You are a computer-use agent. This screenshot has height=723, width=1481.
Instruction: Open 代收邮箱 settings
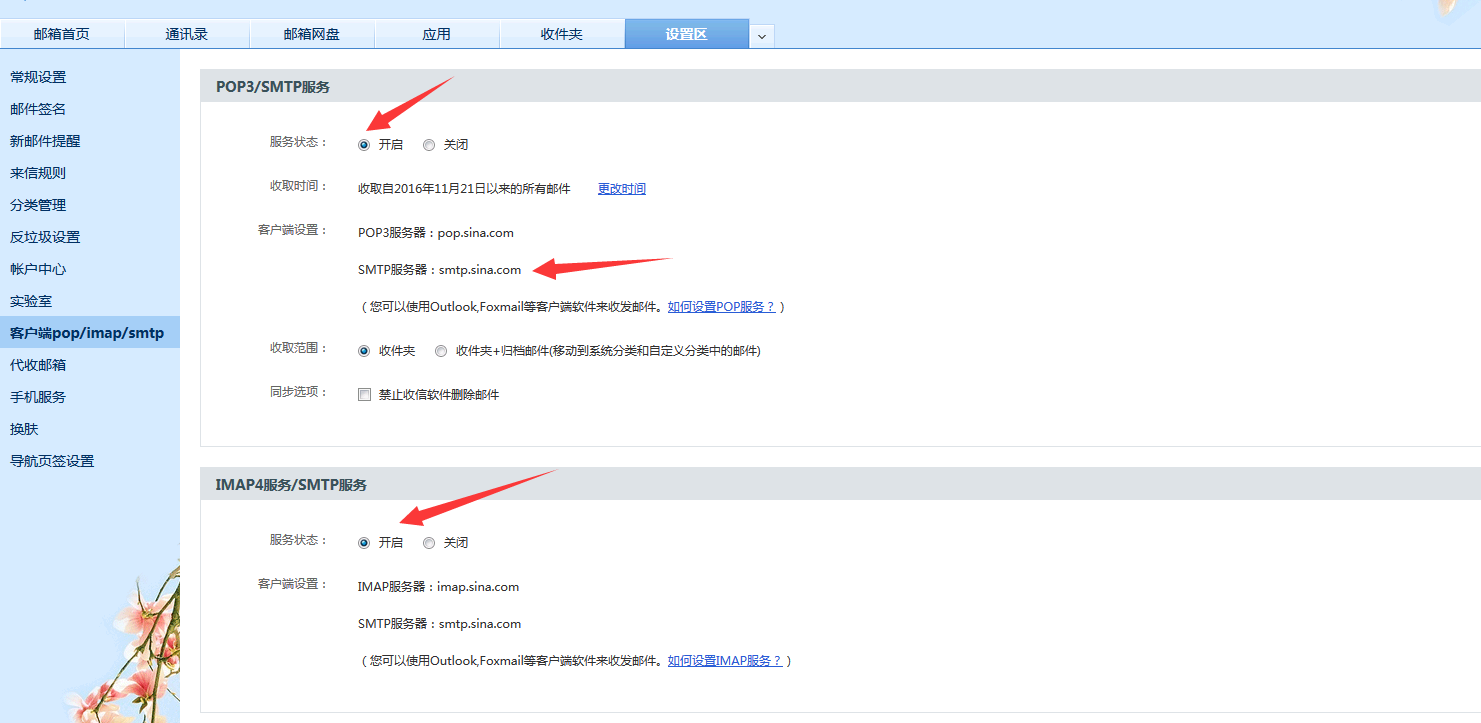38,365
